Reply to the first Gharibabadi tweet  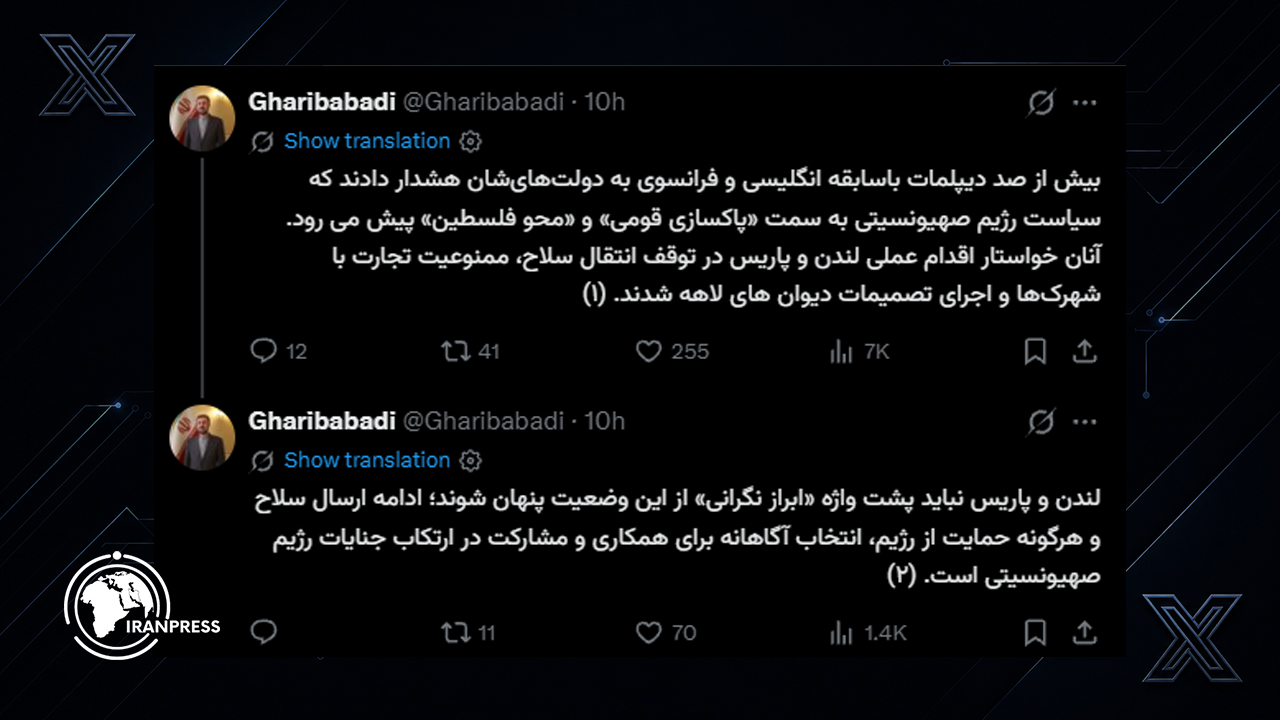click(x=263, y=351)
